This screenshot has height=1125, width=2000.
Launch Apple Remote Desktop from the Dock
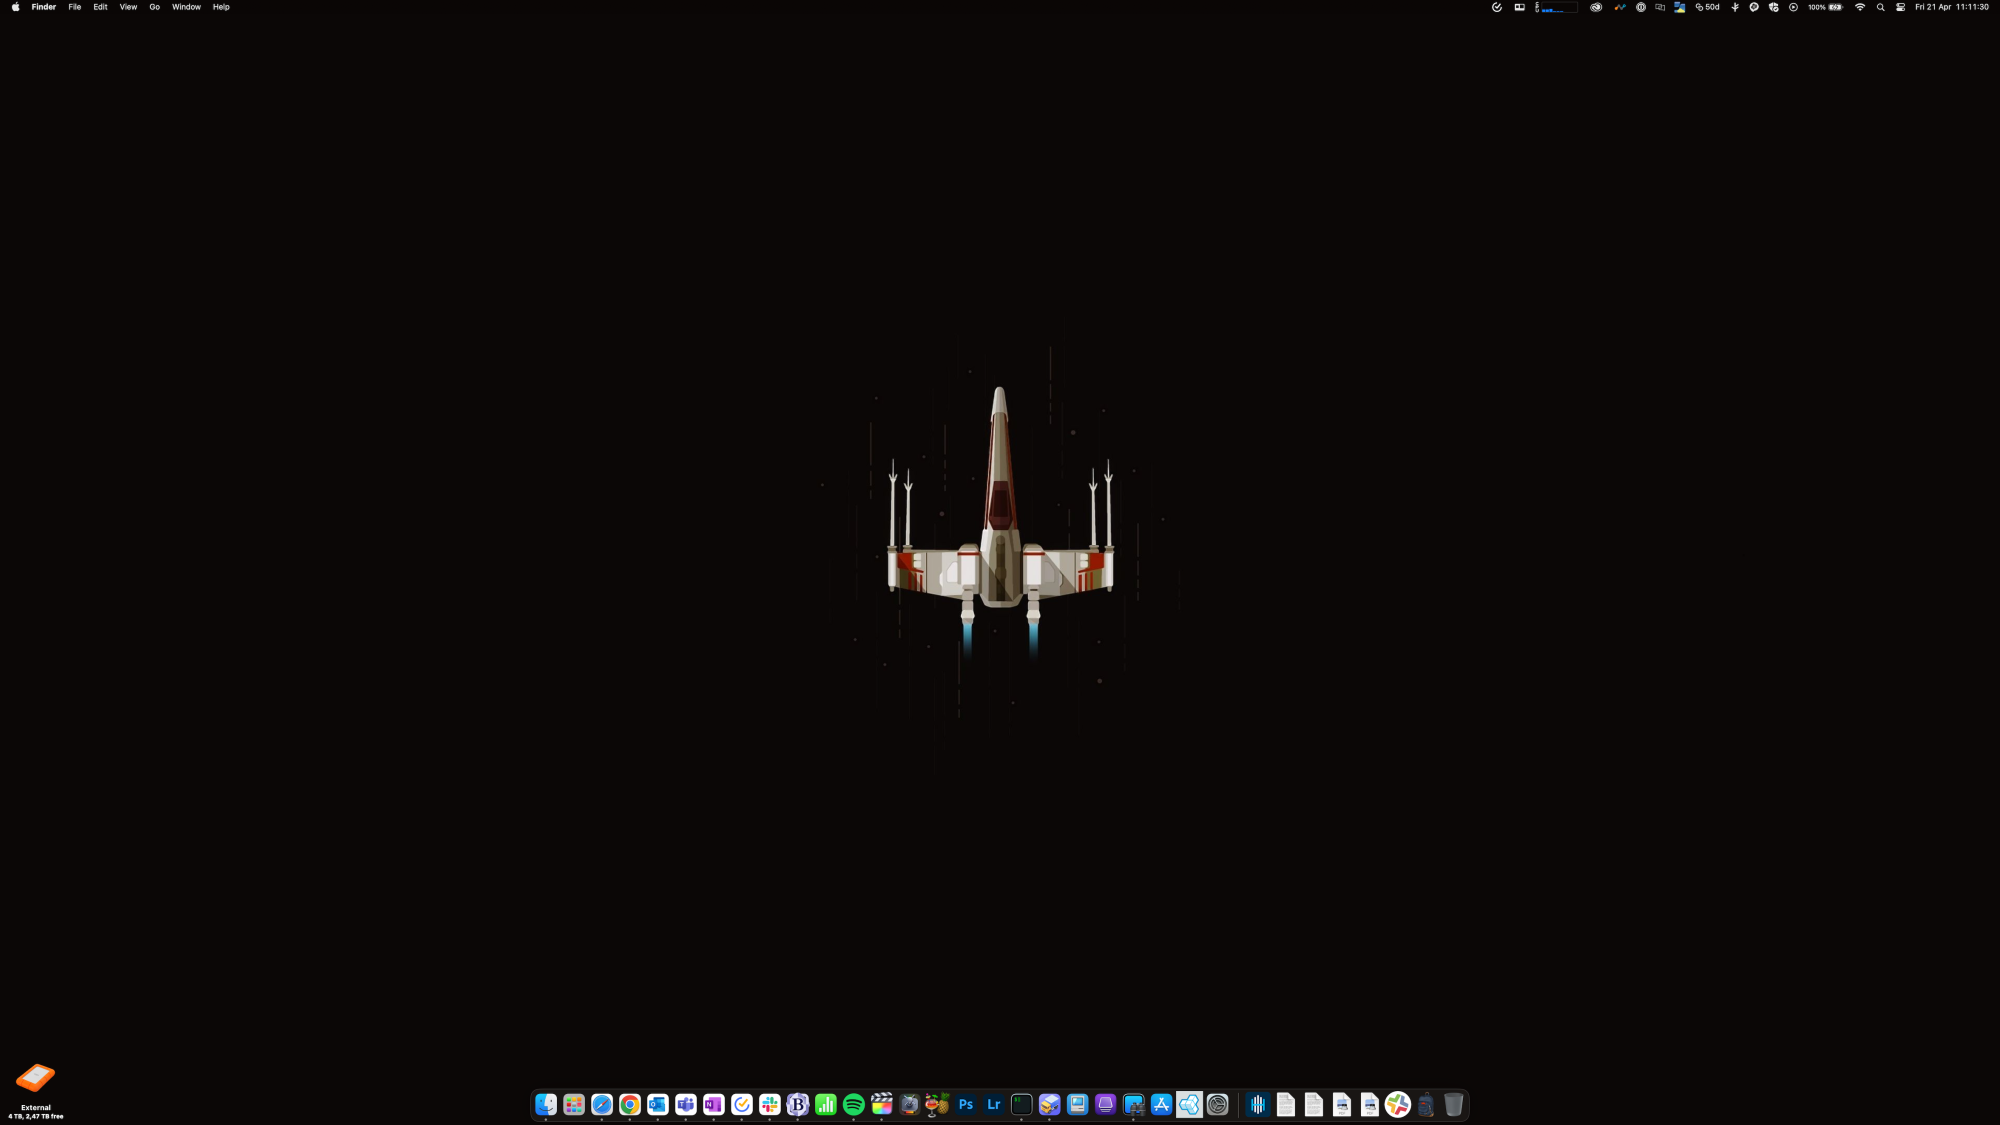(x=1134, y=1104)
